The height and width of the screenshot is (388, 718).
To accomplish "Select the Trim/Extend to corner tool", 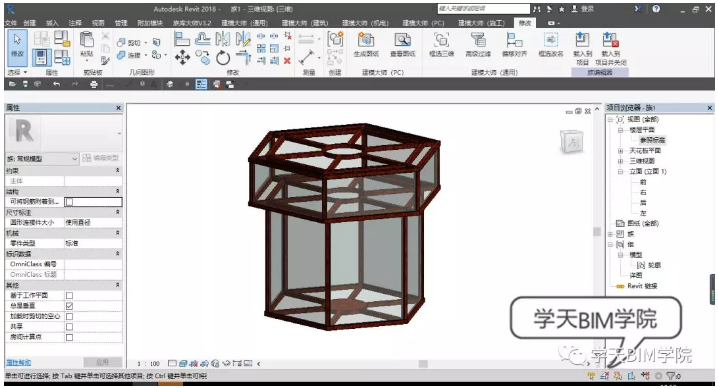I will click(243, 58).
